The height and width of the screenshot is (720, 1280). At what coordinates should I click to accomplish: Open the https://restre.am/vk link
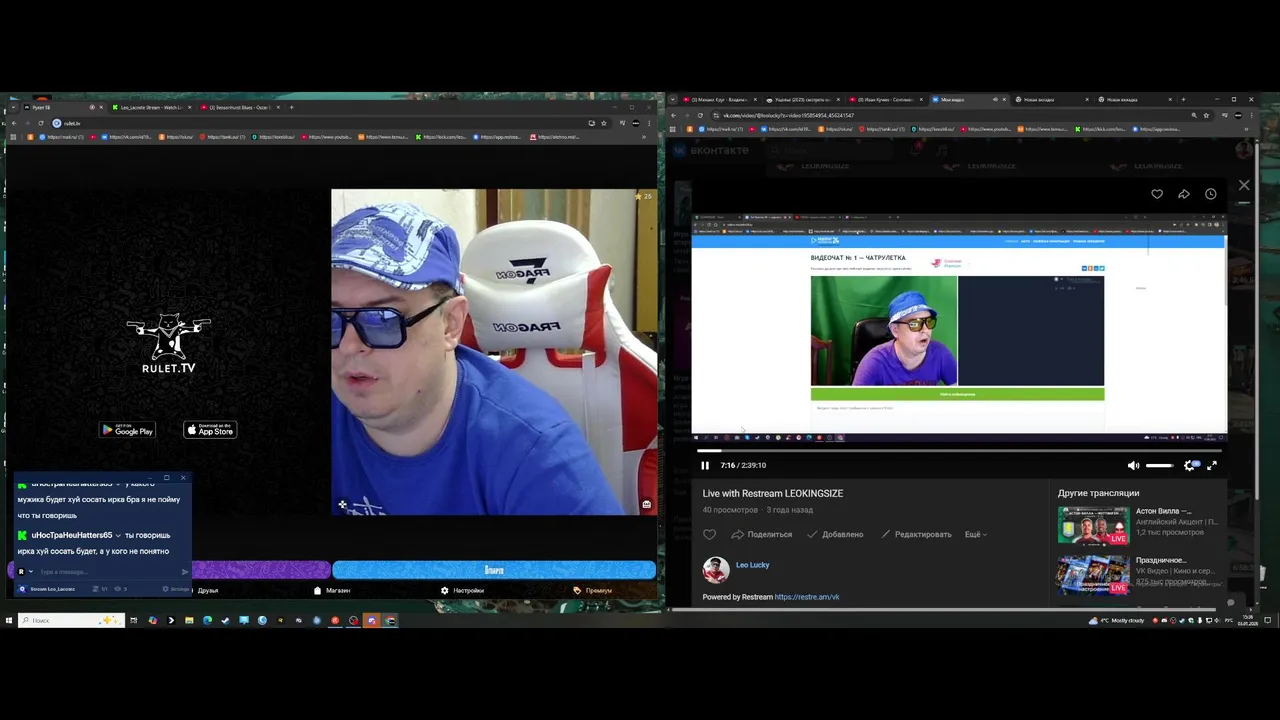807,597
